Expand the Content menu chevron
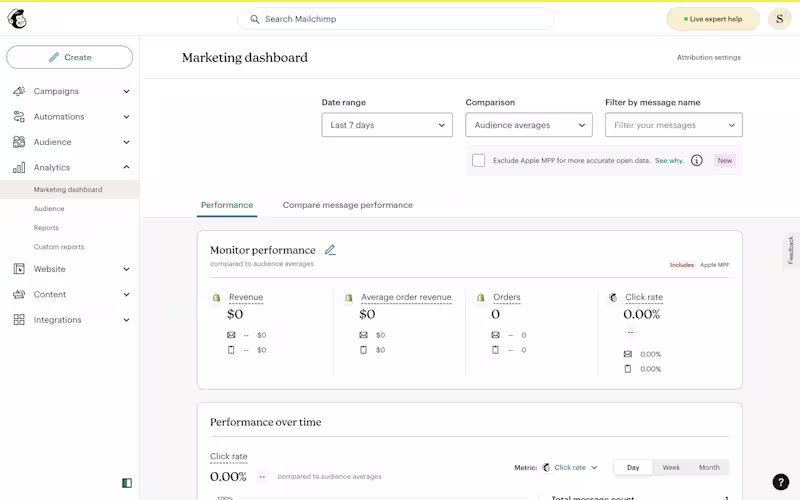The height and width of the screenshot is (500, 800). [126, 294]
